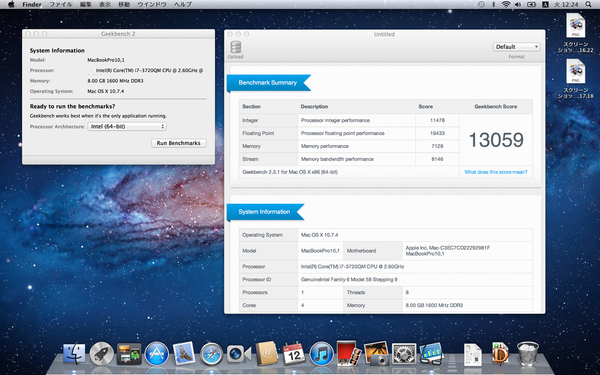Image resolution: width=600 pixels, height=375 pixels.
Task: Click the Stream score value 8146
Action: (x=437, y=159)
